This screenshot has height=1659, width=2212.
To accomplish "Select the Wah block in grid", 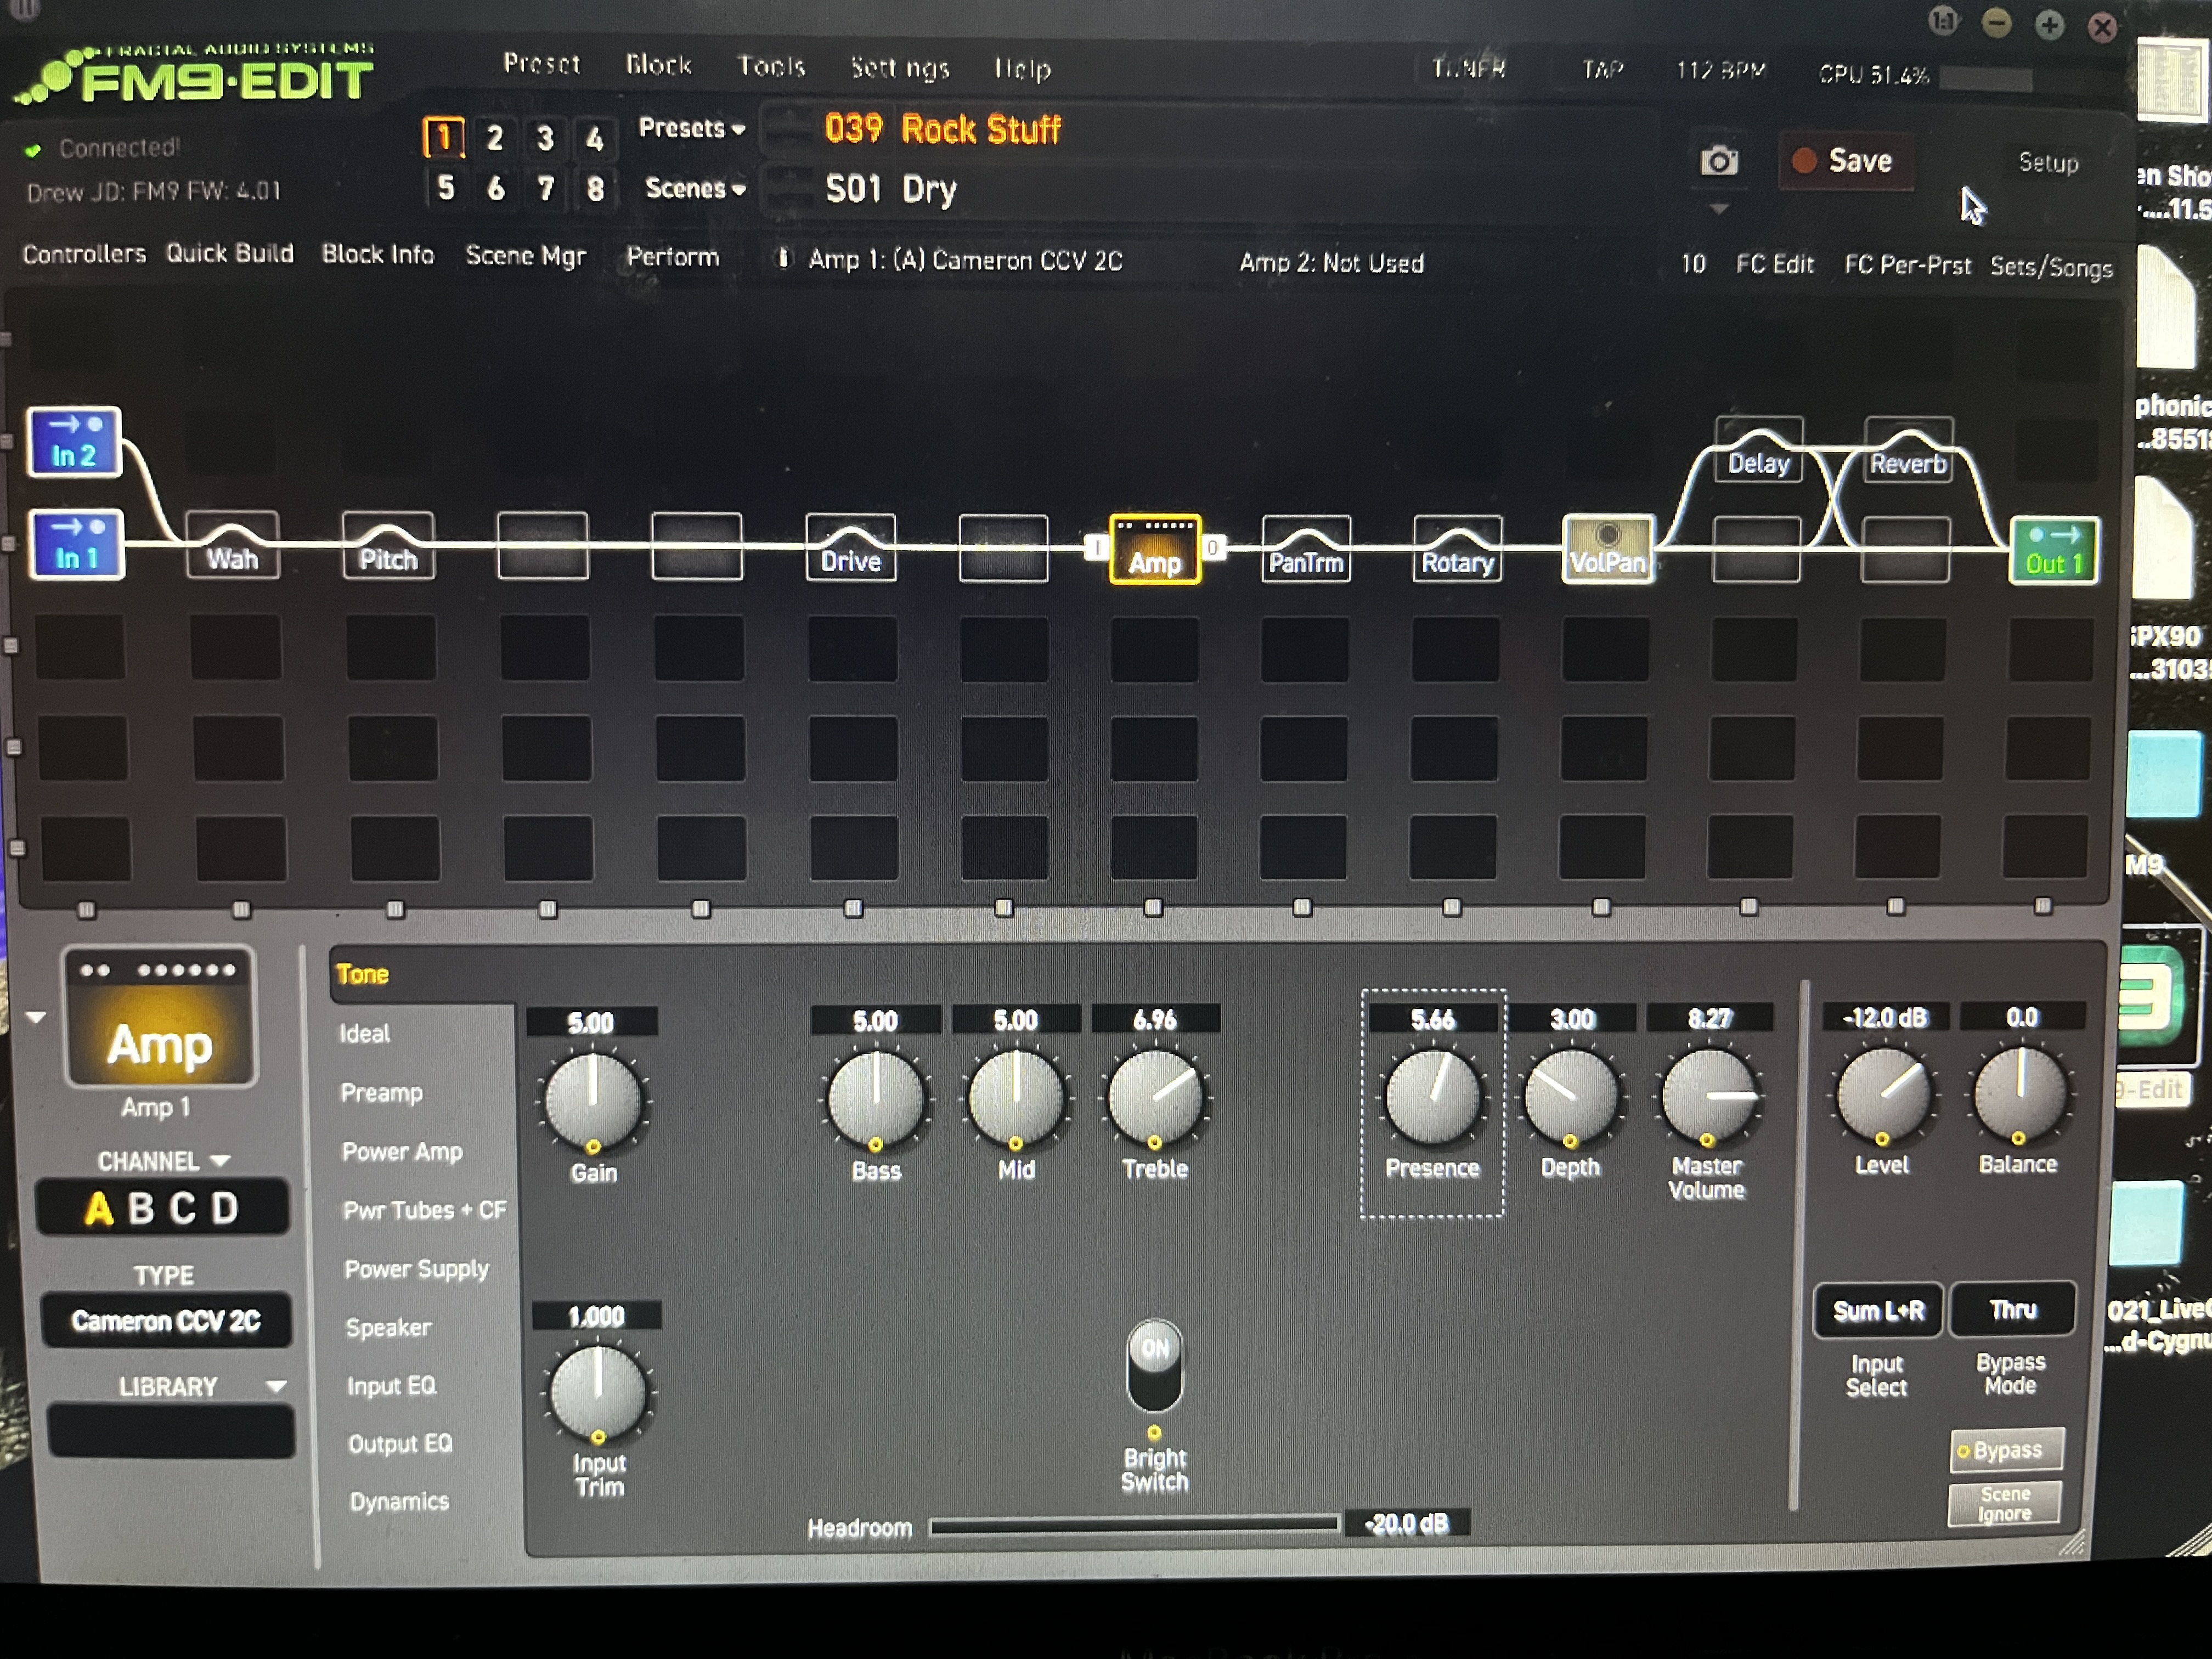I will point(232,546).
